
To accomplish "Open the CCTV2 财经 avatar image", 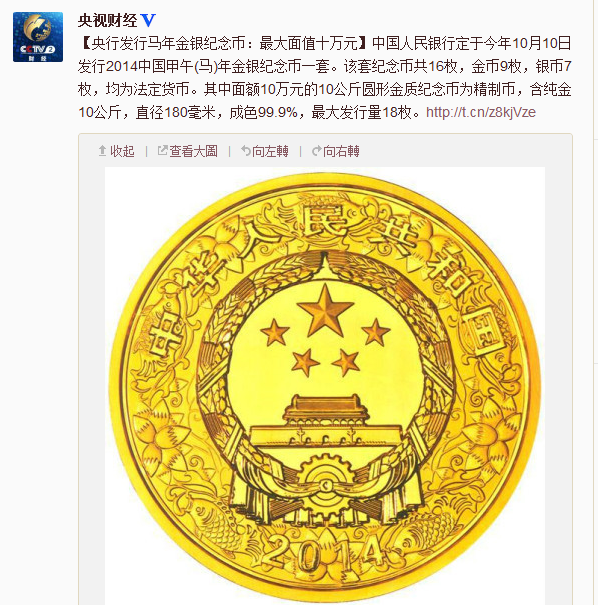I will click(x=38, y=37).
